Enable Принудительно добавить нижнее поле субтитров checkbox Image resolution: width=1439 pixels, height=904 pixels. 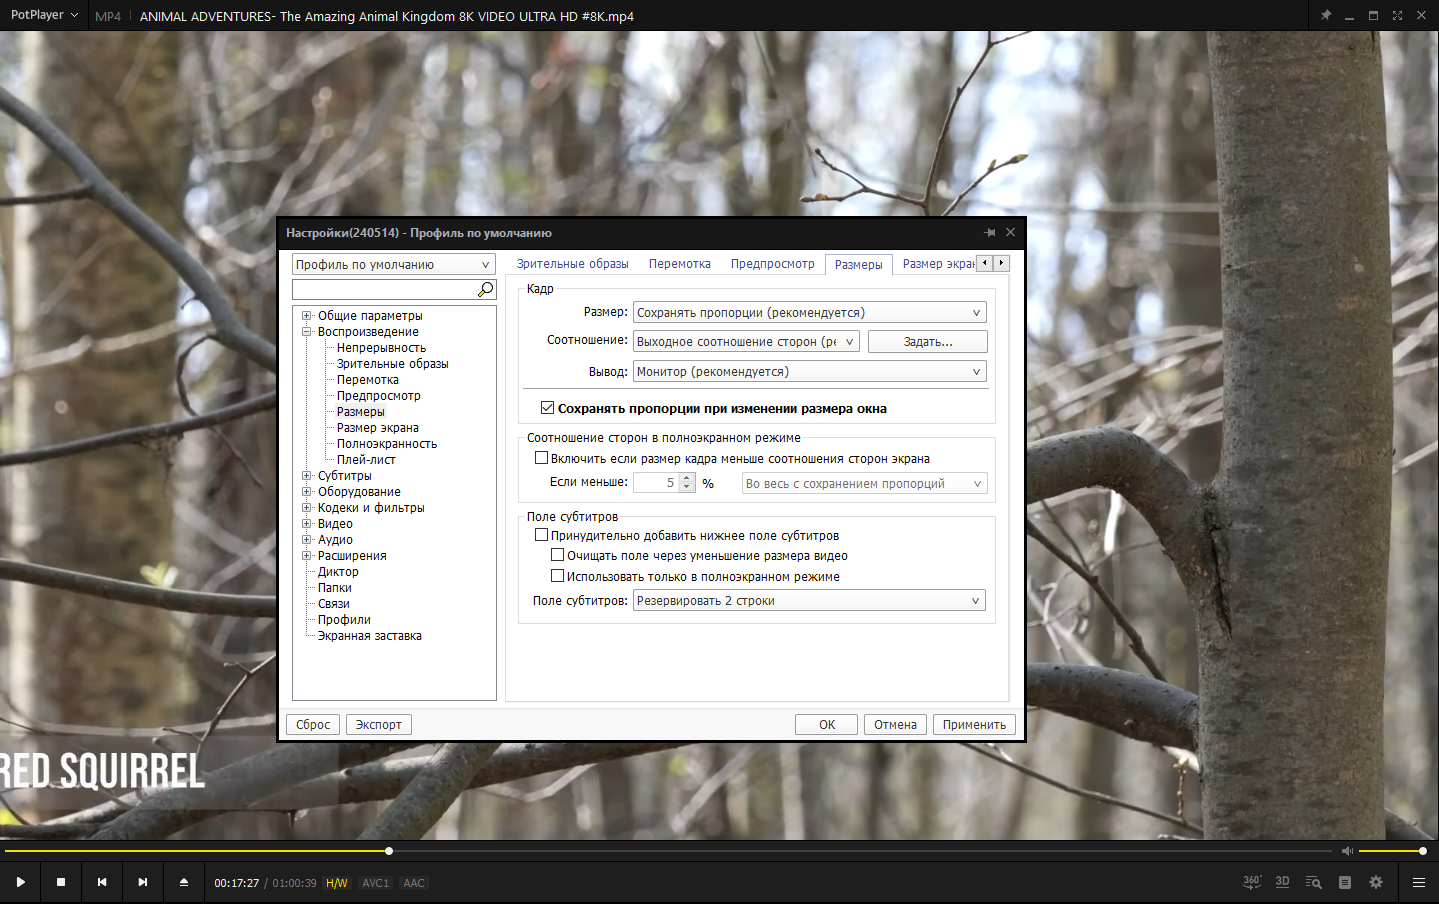point(541,535)
